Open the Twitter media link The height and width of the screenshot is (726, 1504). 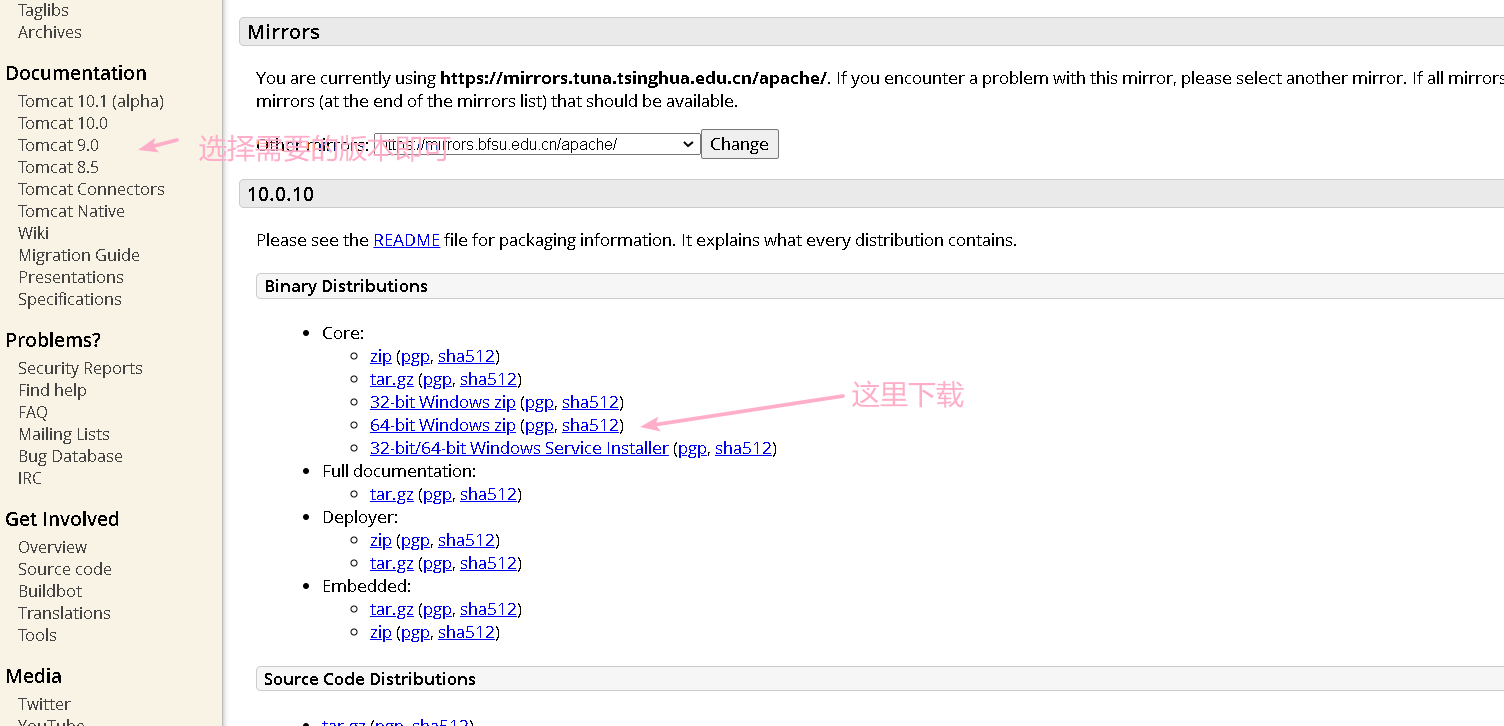pos(44,704)
